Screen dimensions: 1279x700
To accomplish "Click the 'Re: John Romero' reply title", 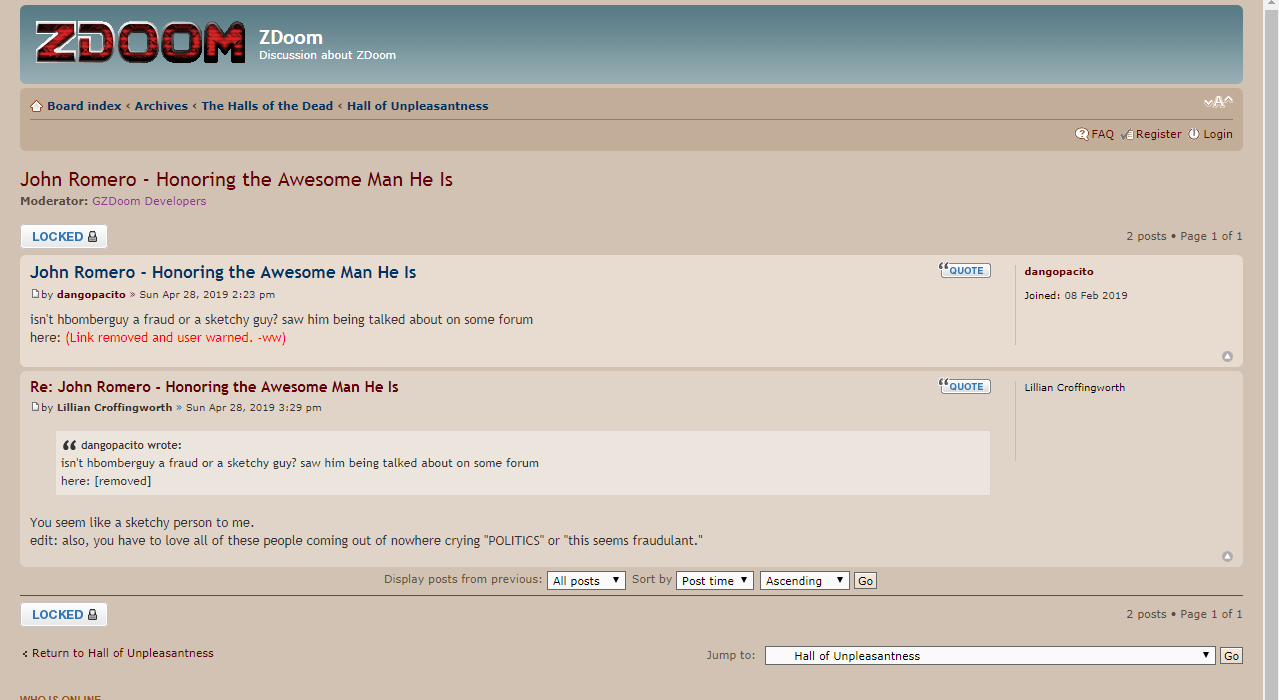I will pos(214,387).
